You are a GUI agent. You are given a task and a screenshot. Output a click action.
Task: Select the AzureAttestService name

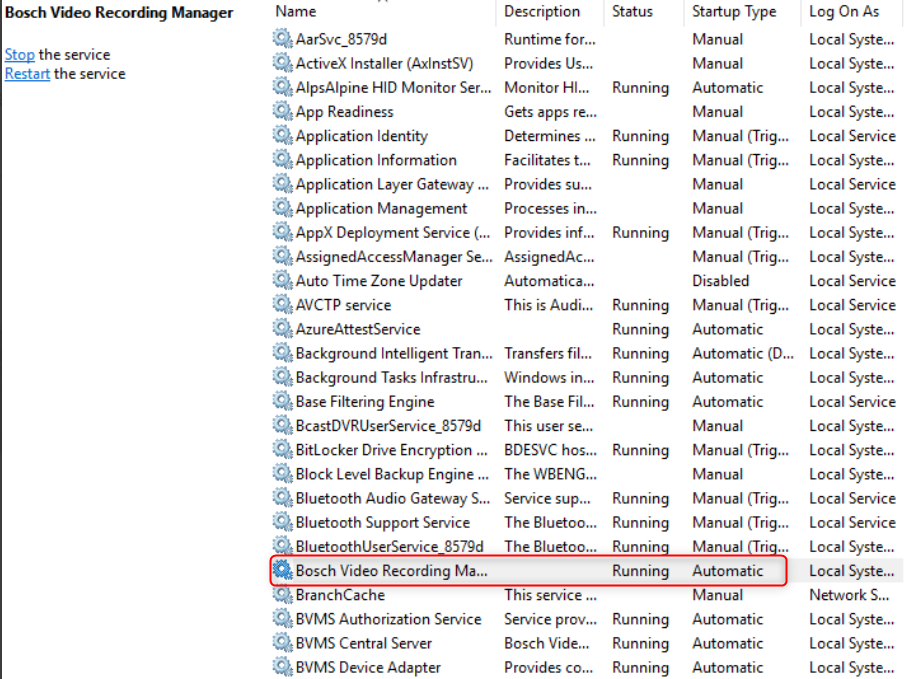tap(358, 329)
